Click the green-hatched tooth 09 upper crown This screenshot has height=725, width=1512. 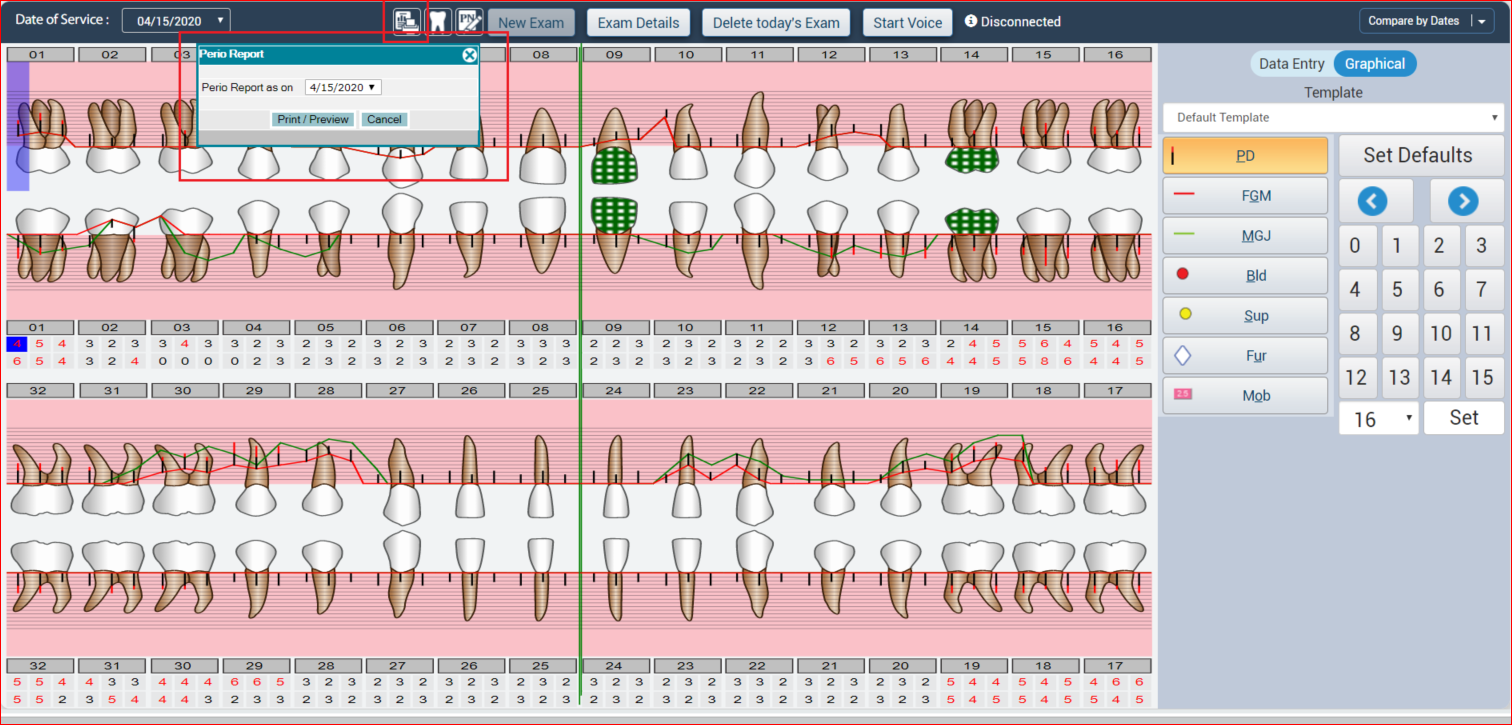pos(615,165)
